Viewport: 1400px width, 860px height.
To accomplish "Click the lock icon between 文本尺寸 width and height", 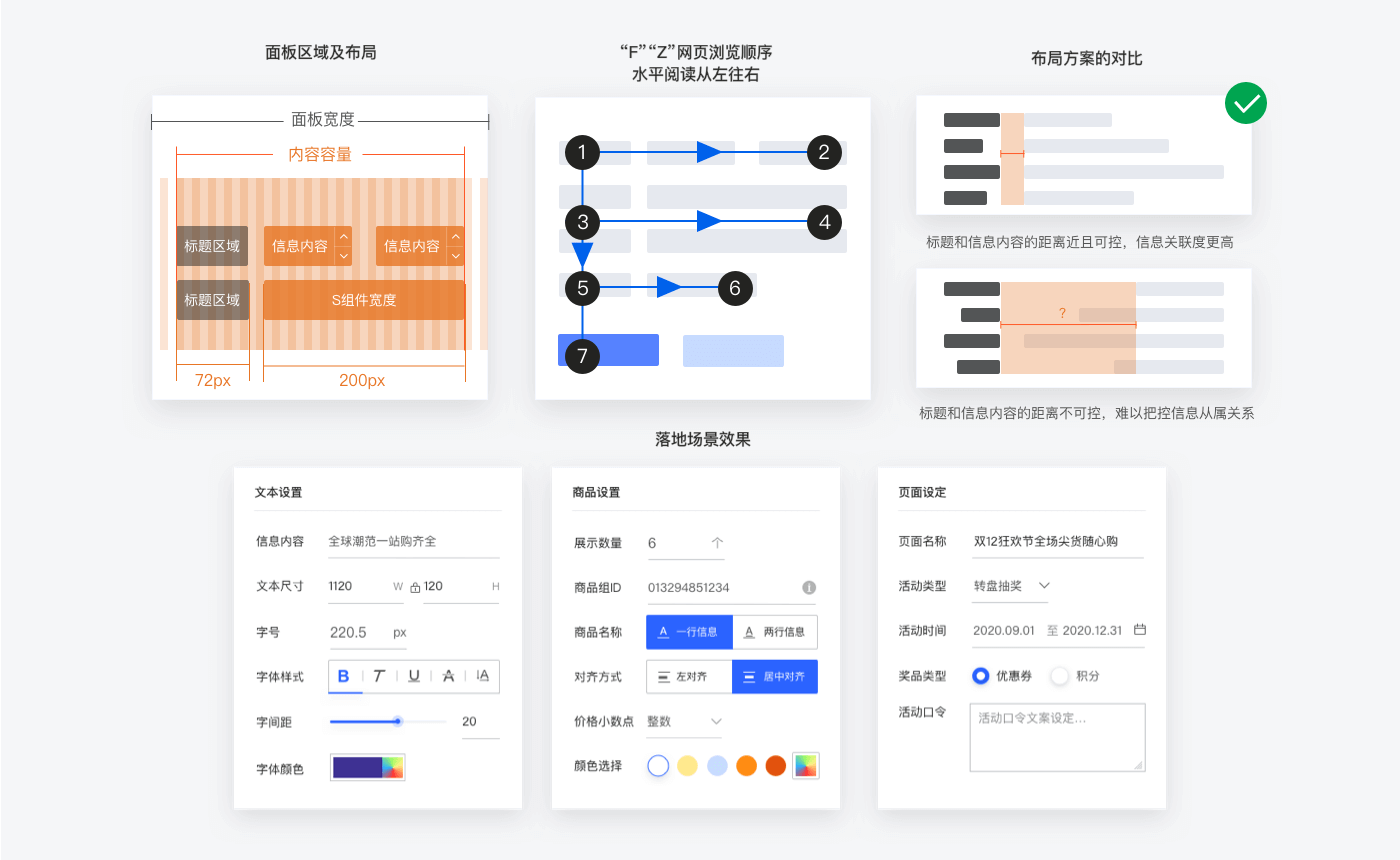I will click(415, 587).
